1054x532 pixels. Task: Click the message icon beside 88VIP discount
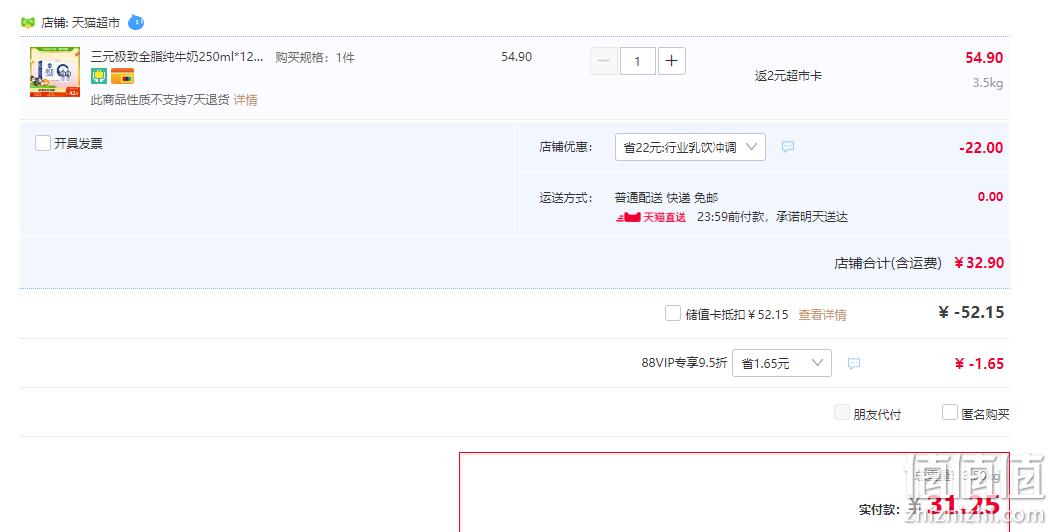854,364
